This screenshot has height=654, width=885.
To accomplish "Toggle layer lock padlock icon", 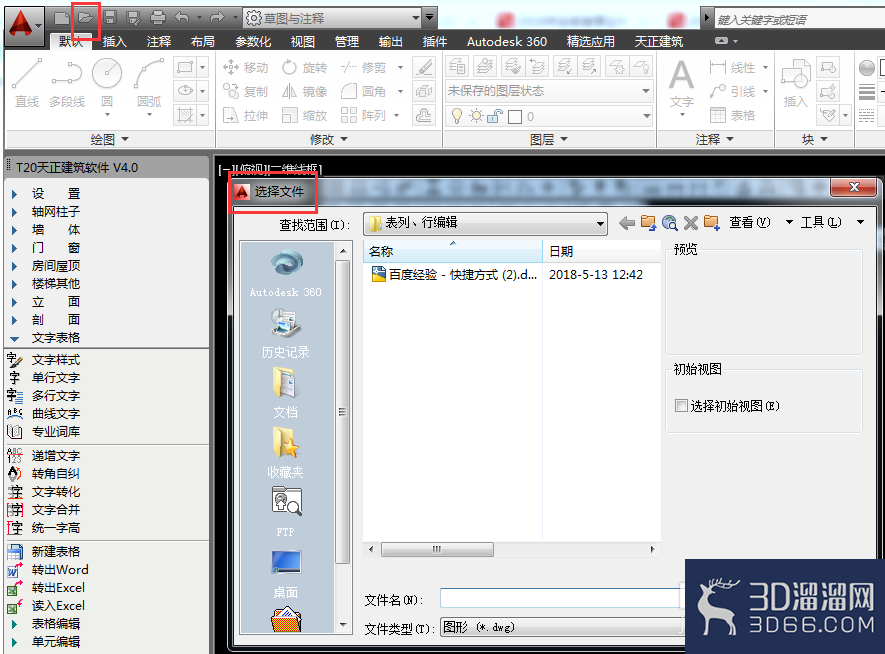I will (x=495, y=116).
